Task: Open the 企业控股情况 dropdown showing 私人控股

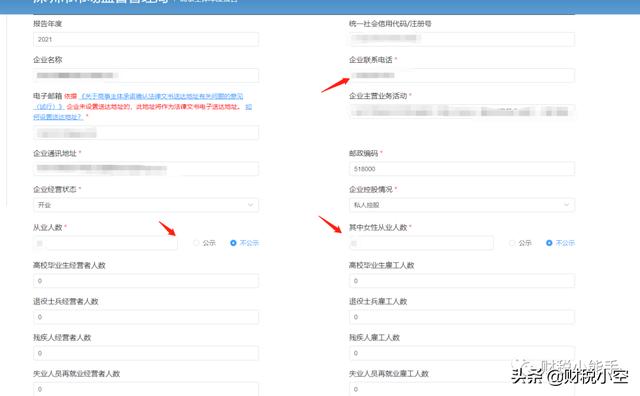Action: tap(462, 205)
